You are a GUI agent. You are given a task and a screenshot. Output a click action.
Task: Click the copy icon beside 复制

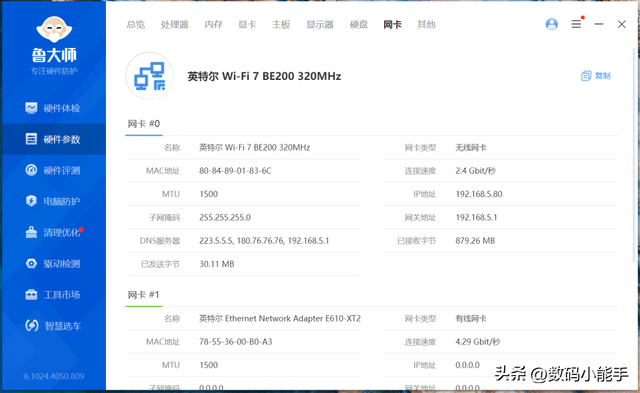click(586, 76)
